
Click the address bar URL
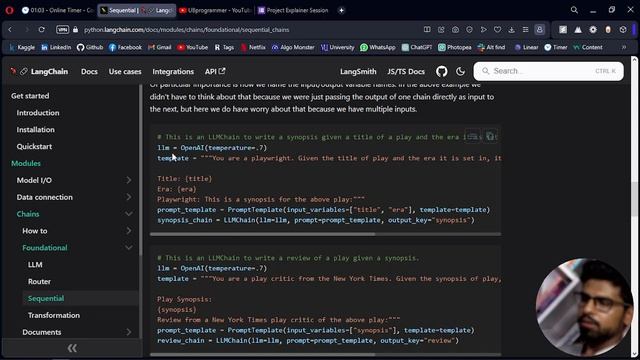(187, 30)
